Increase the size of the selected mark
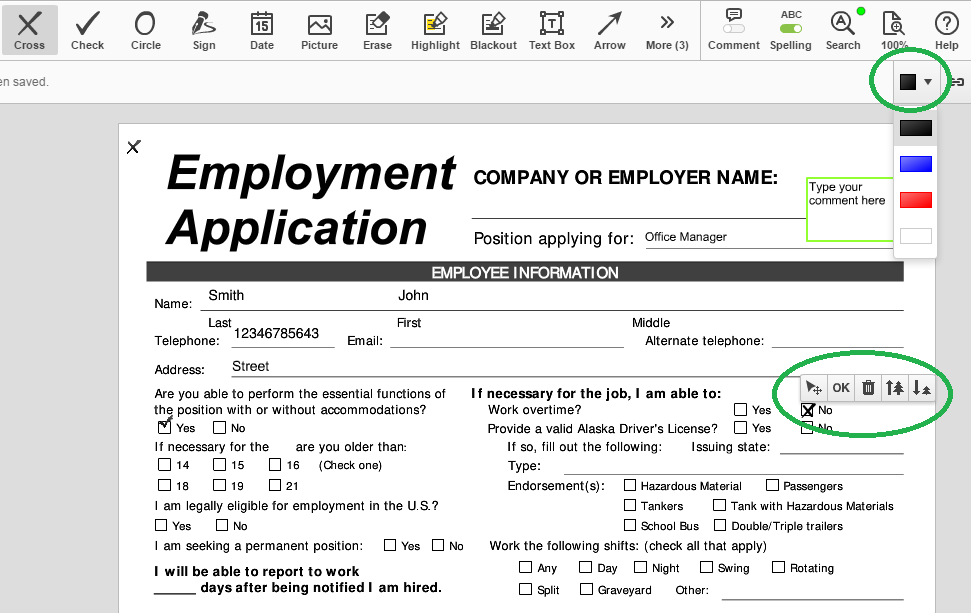The image size is (971, 613). 894,388
